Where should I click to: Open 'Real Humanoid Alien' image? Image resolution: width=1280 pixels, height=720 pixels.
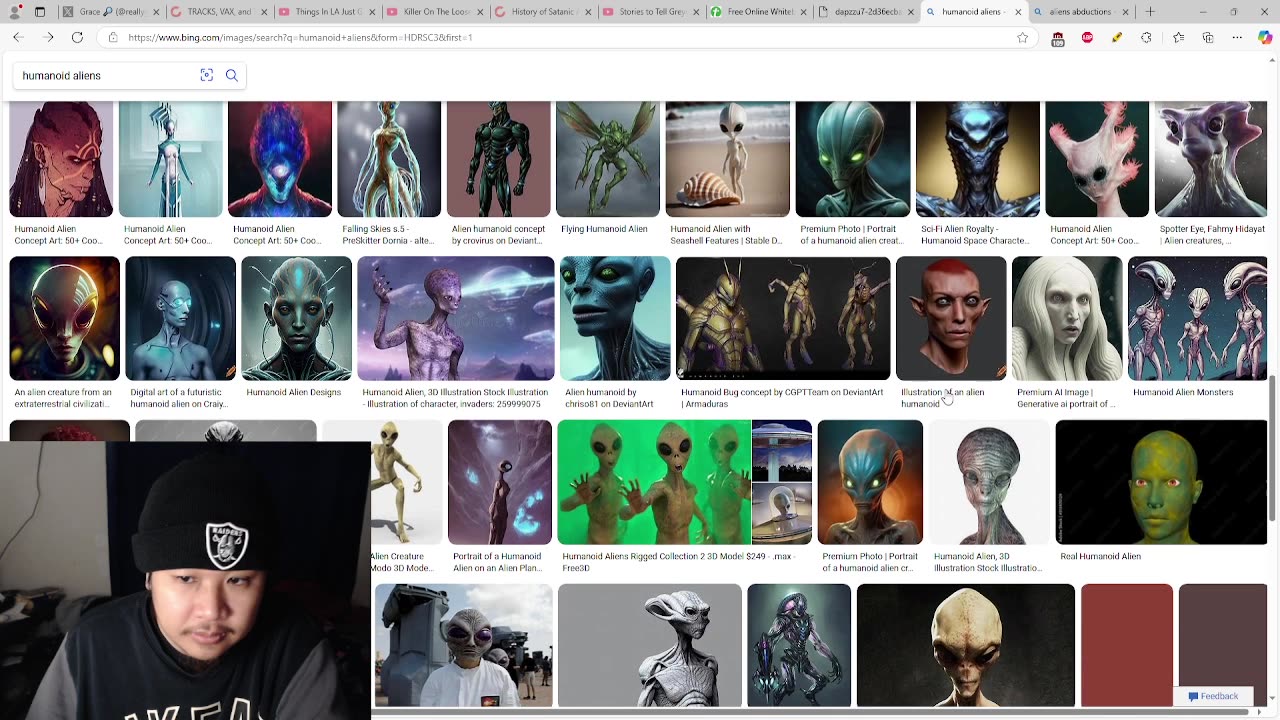(1161, 482)
